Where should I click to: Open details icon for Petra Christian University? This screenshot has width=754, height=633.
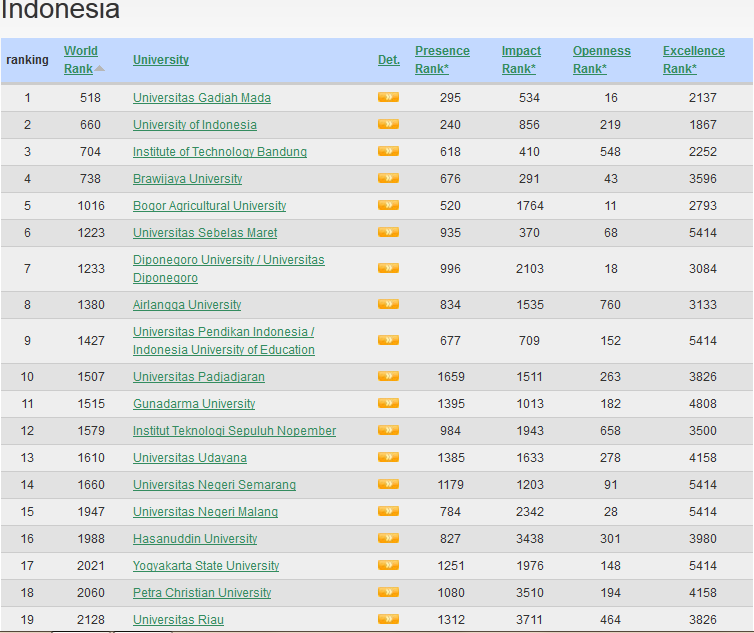(x=388, y=592)
